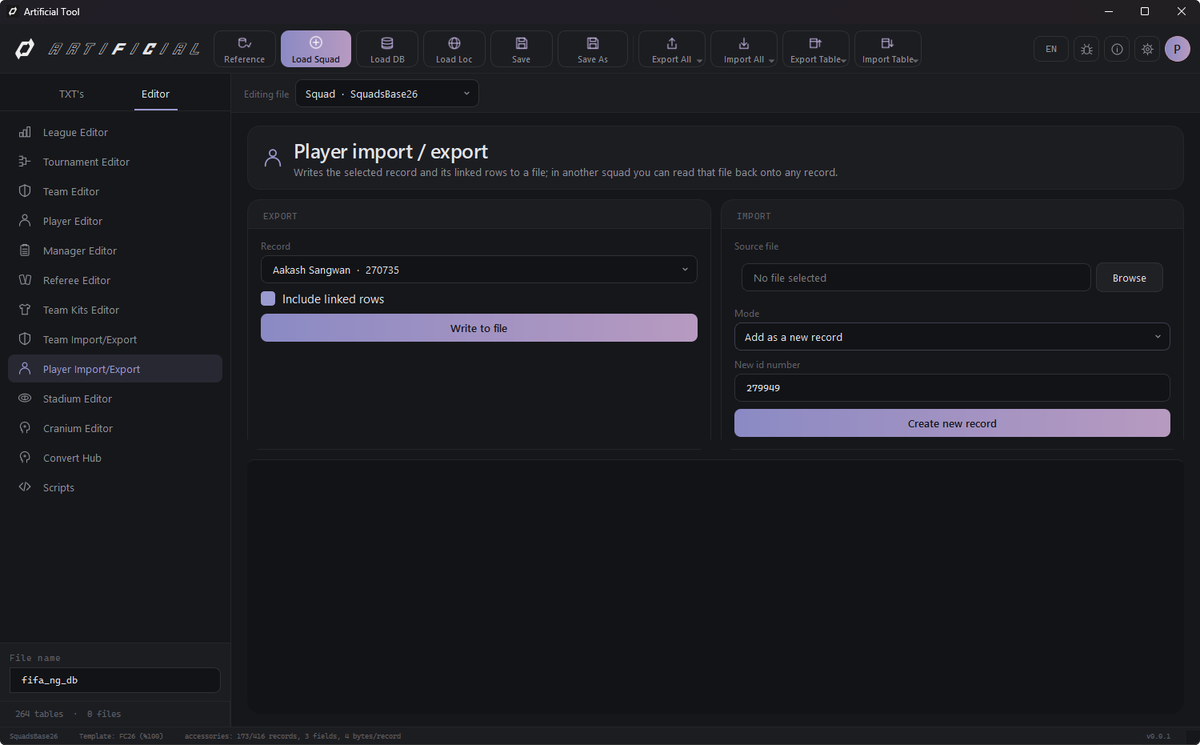Select Player Import/Export sidebar item
This screenshot has width=1200, height=745.
(115, 369)
